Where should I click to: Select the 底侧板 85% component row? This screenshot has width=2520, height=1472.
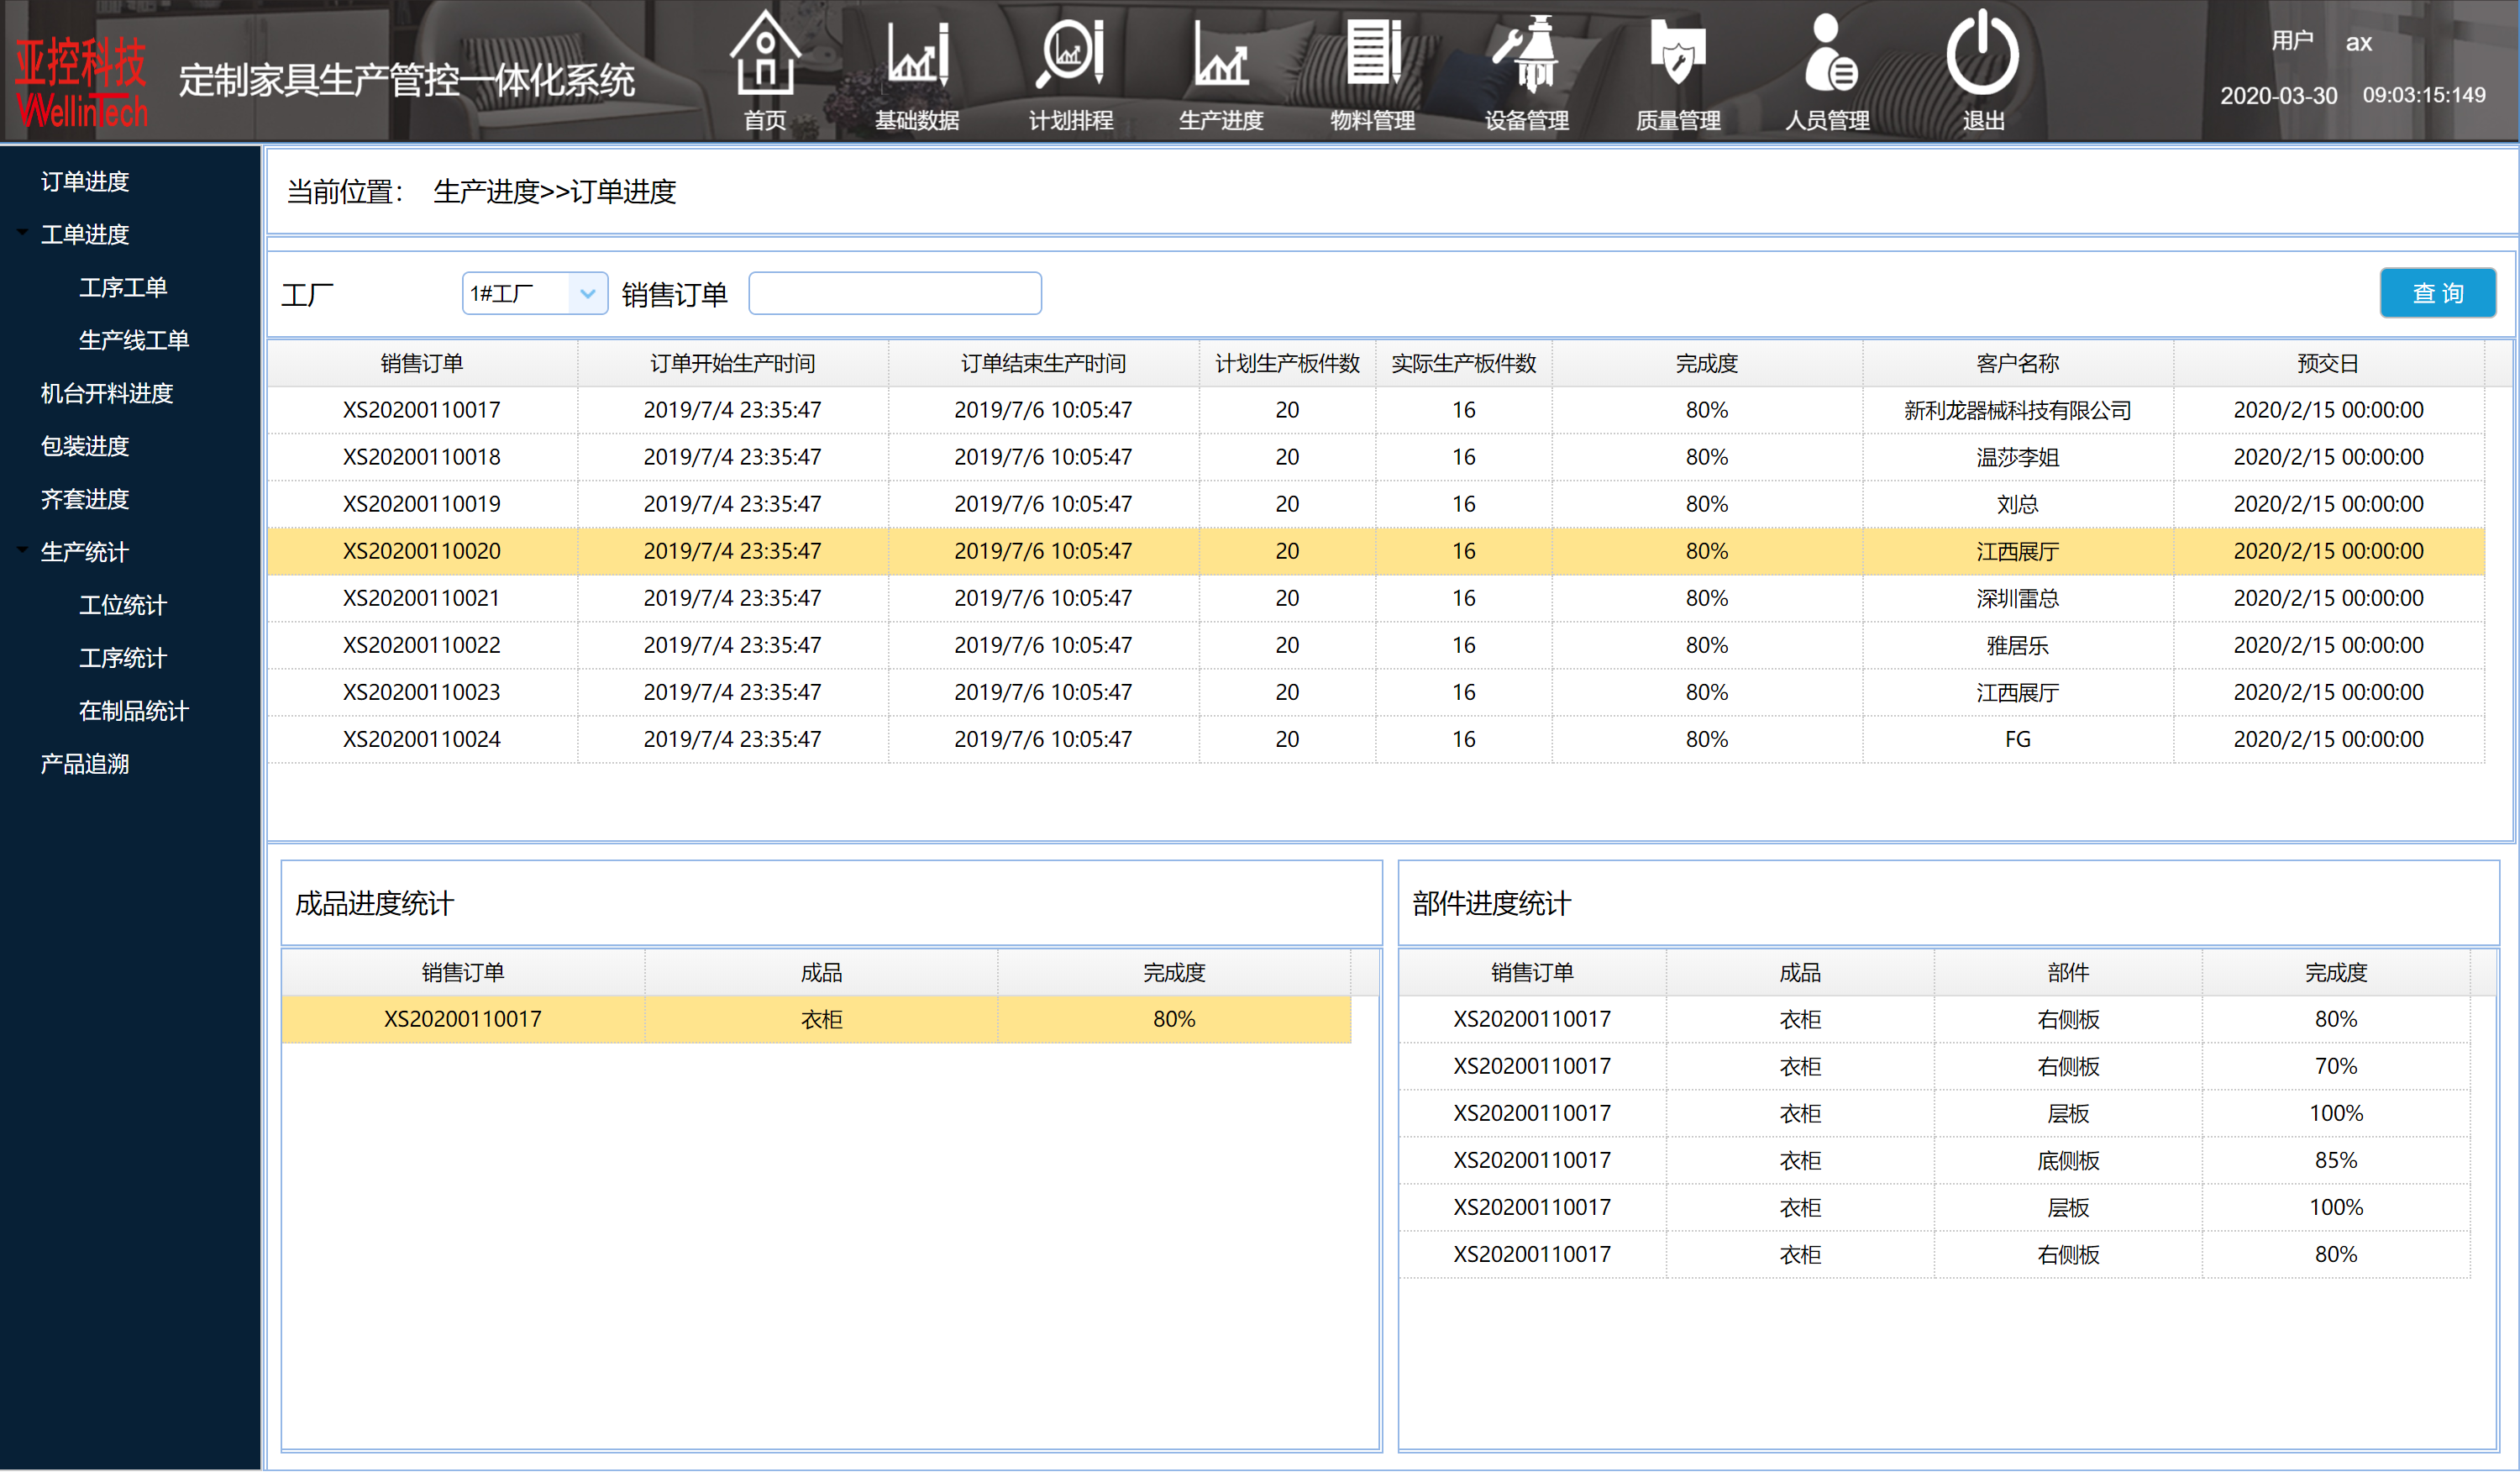2067,1160
